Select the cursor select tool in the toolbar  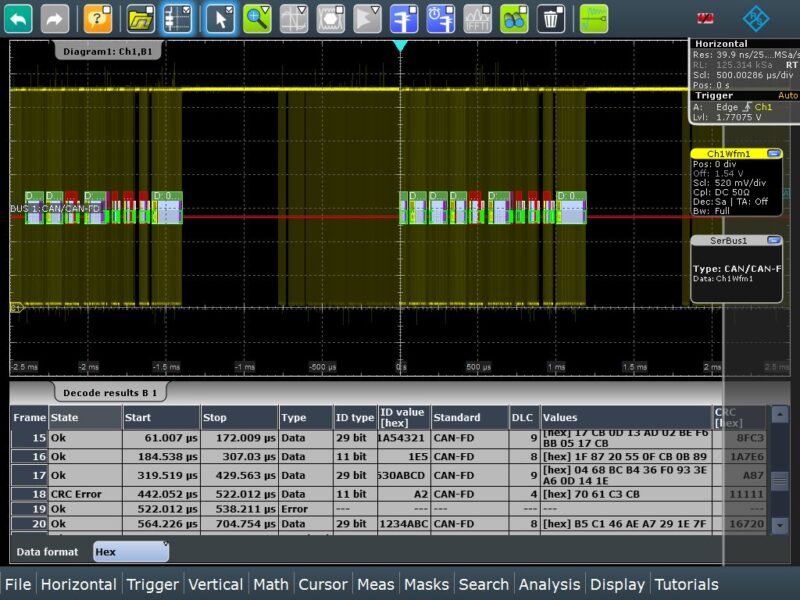[220, 18]
